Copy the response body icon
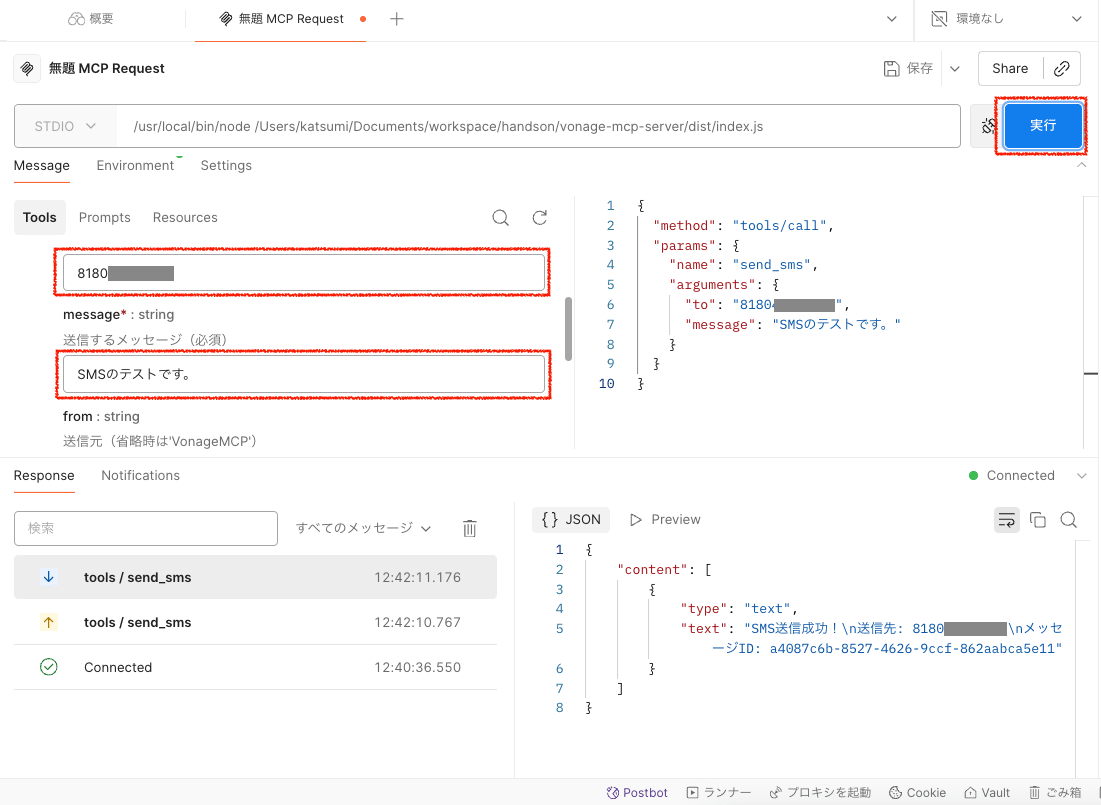 pos(1037,520)
